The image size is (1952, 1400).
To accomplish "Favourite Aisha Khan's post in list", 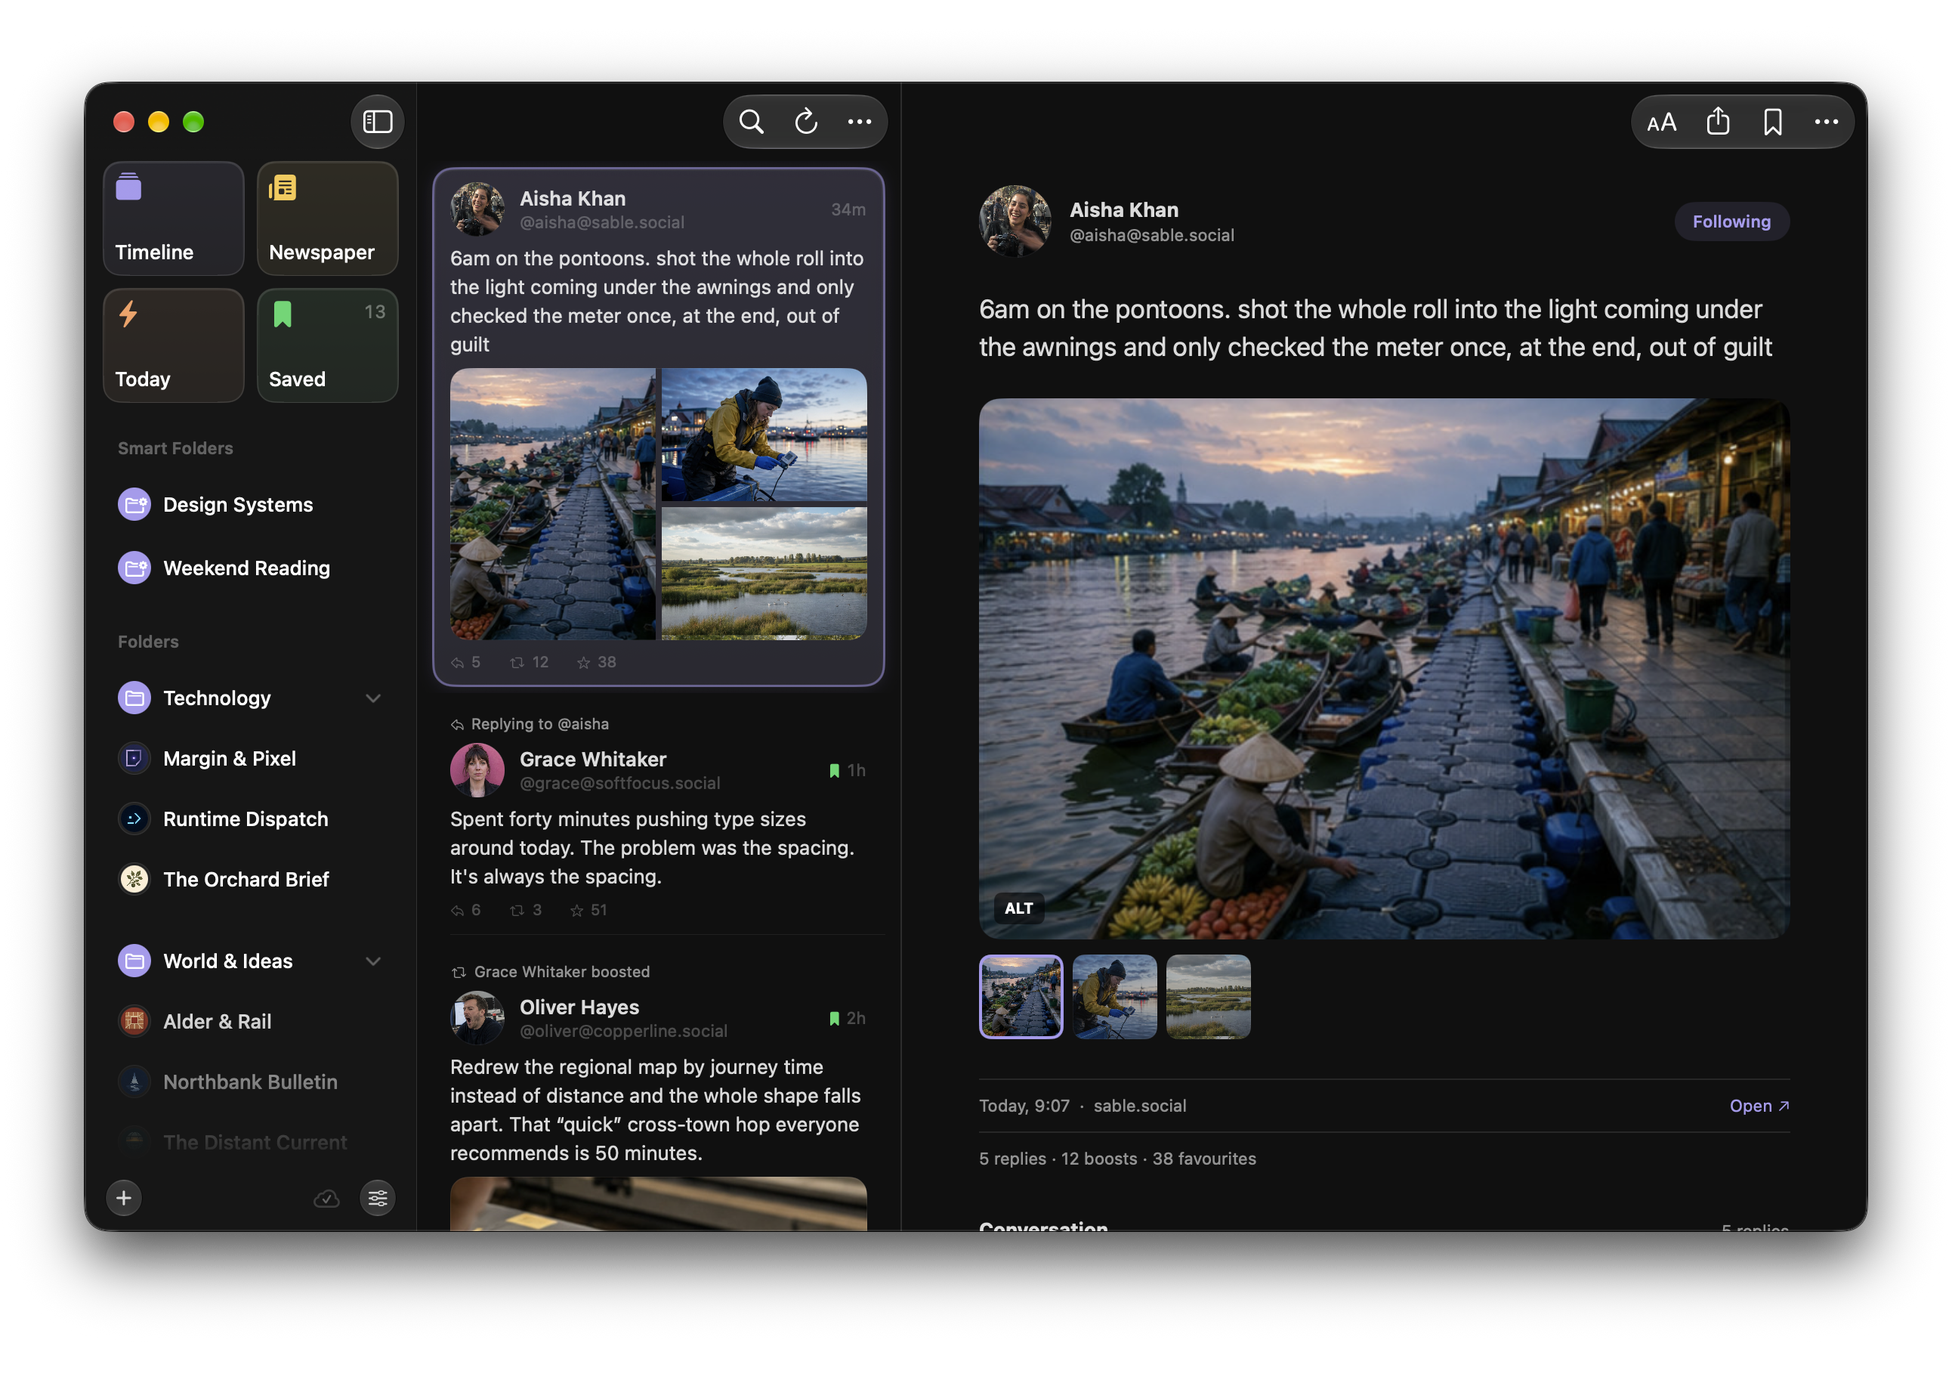I will (x=596, y=662).
